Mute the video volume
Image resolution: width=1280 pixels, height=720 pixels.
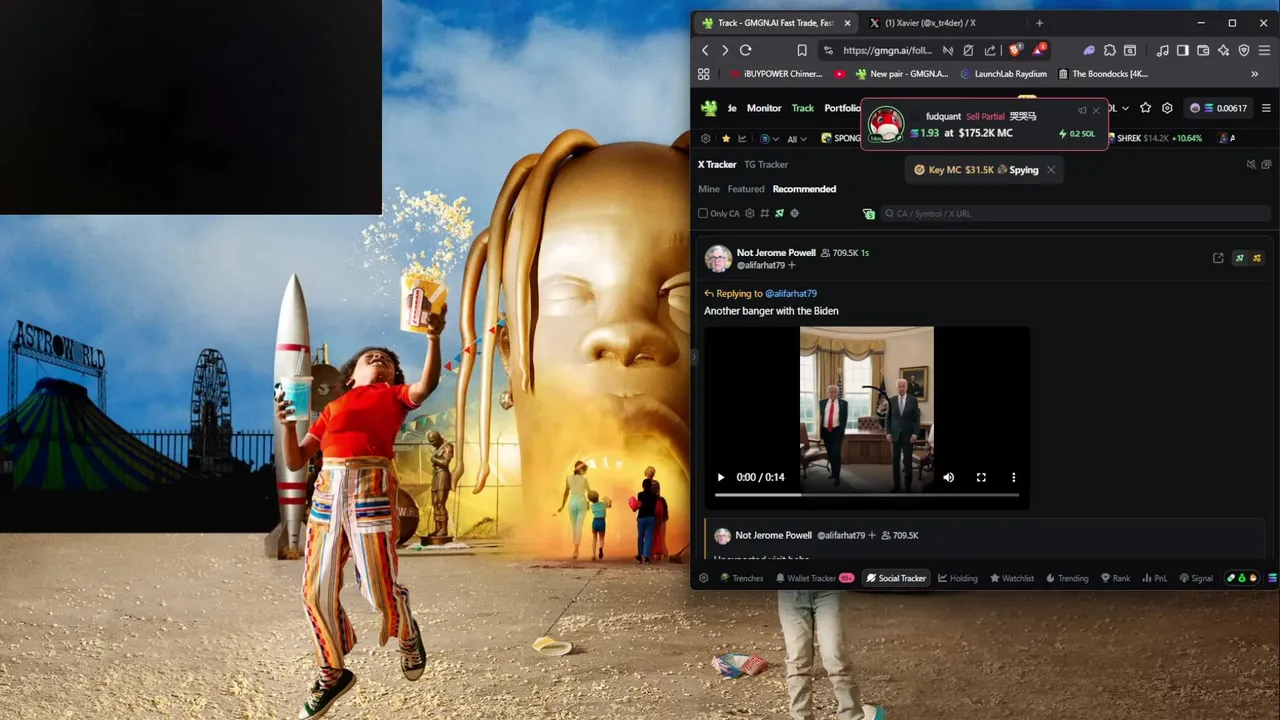[948, 477]
